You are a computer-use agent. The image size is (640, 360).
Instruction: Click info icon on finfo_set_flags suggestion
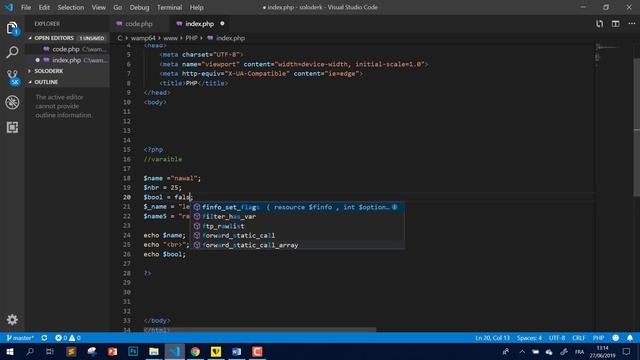tap(395, 207)
